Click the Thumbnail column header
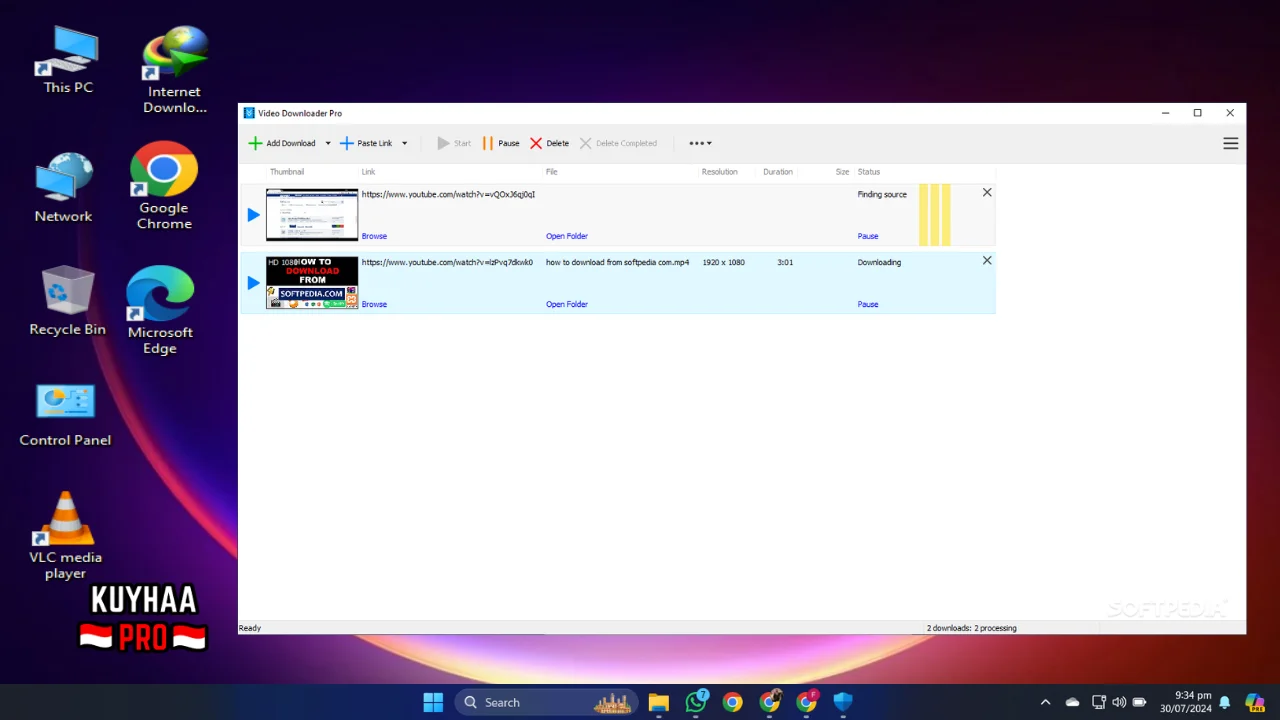This screenshot has height=720, width=1280. (x=287, y=172)
